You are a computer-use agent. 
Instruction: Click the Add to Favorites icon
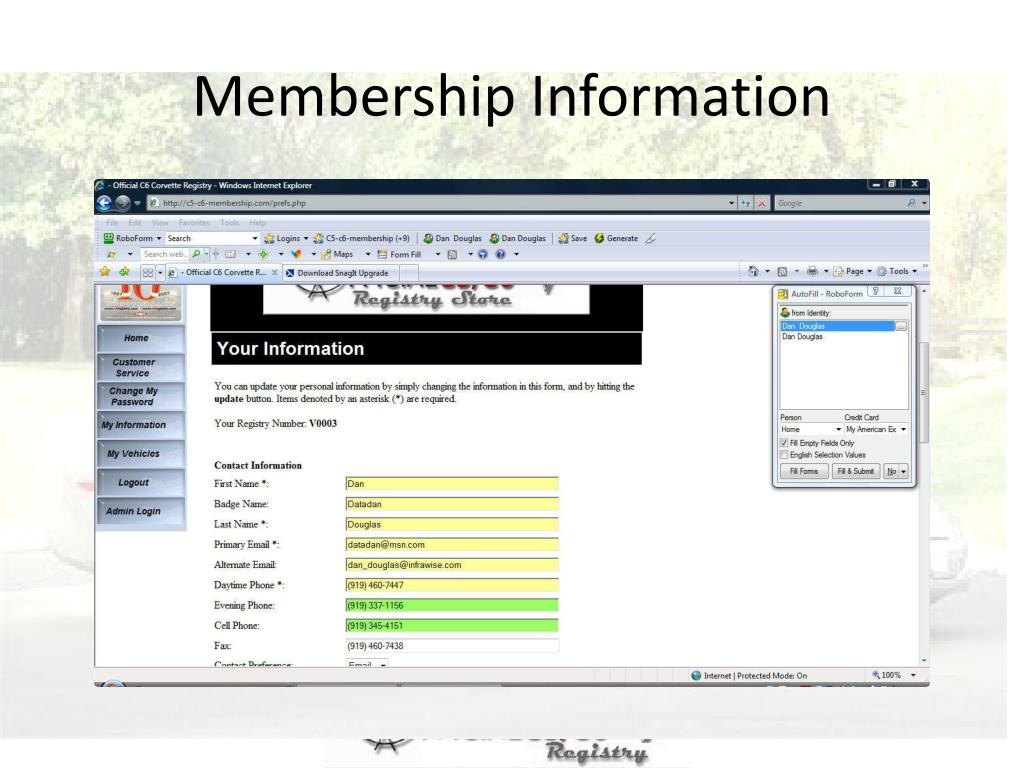coord(124,272)
